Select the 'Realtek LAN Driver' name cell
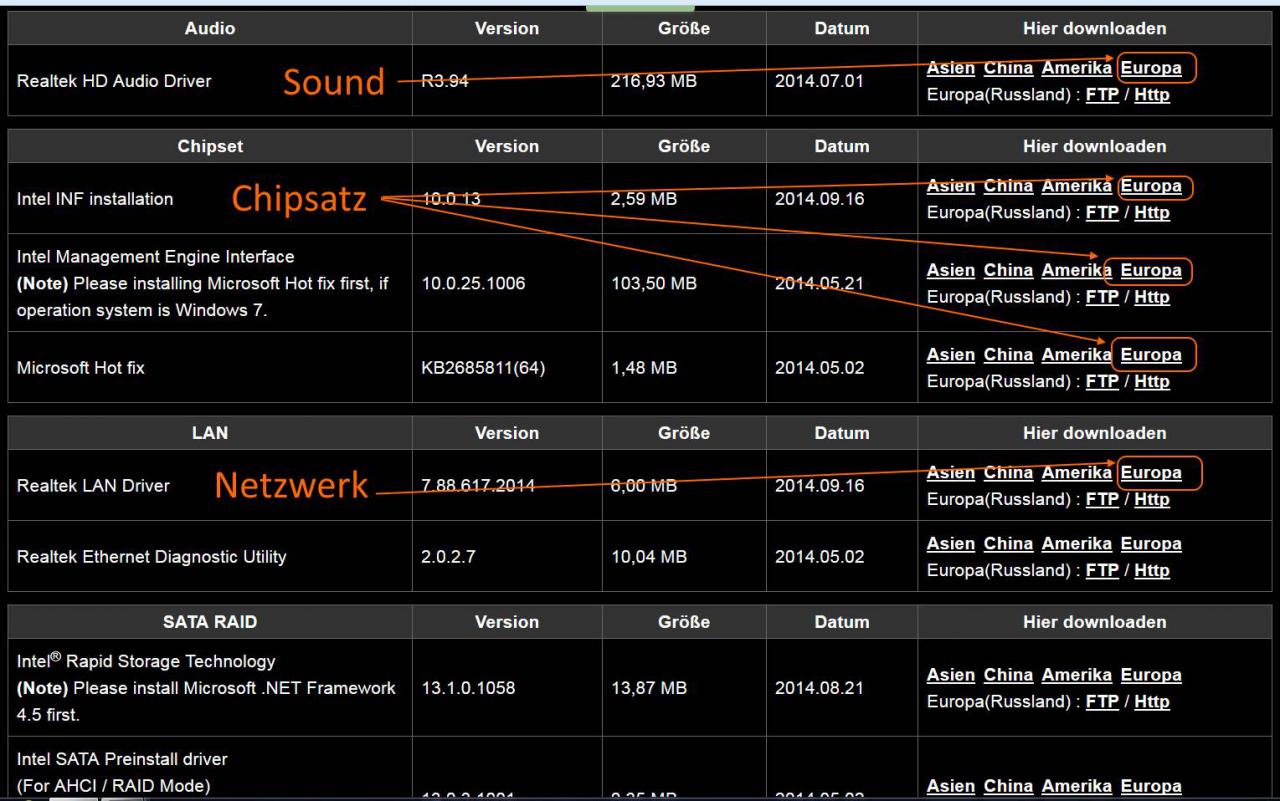The width and height of the screenshot is (1280, 801). [210, 486]
